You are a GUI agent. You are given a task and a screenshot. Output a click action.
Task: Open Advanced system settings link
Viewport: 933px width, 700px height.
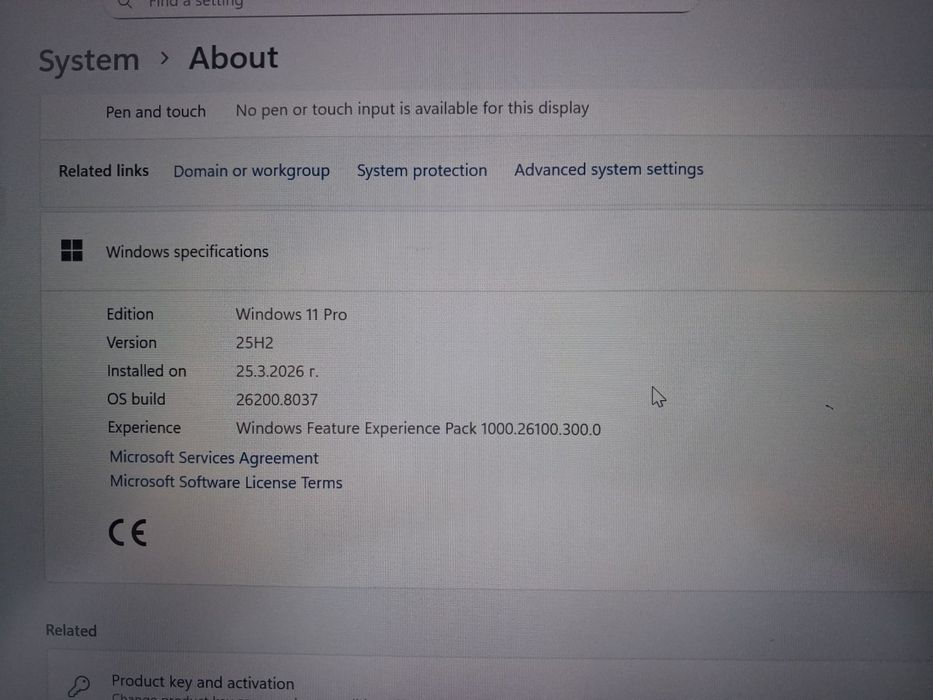609,170
